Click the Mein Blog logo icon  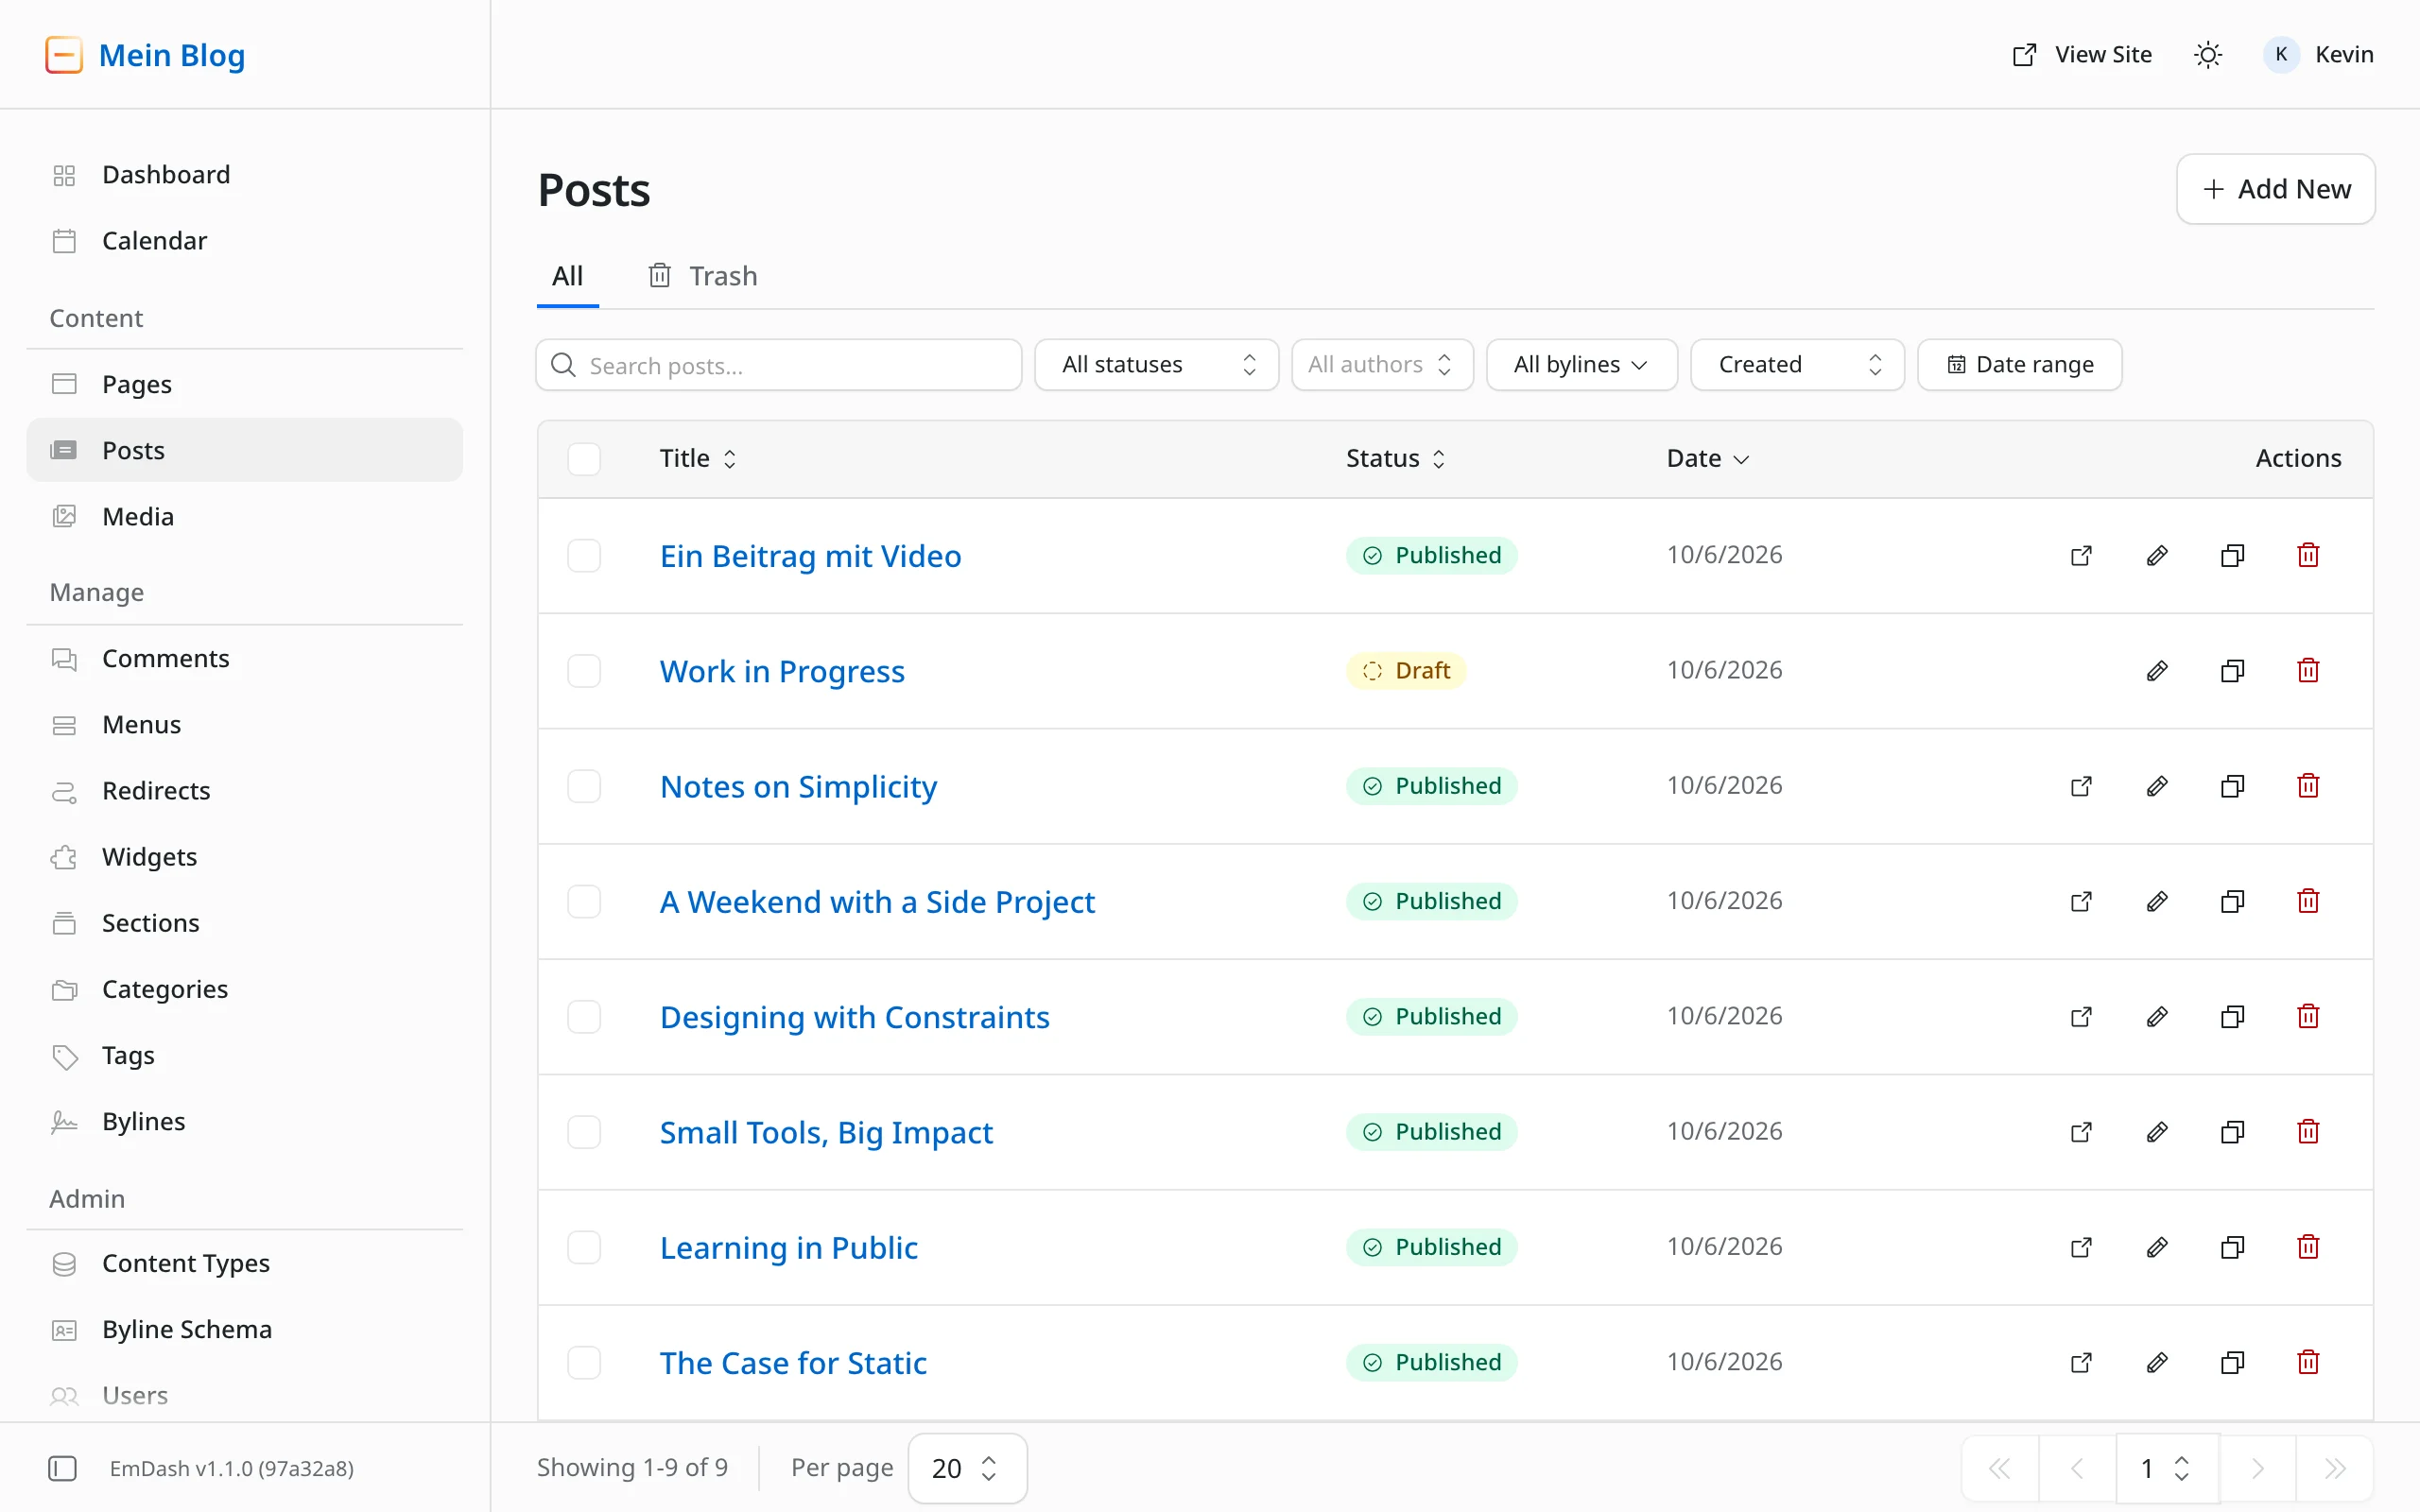(x=64, y=55)
